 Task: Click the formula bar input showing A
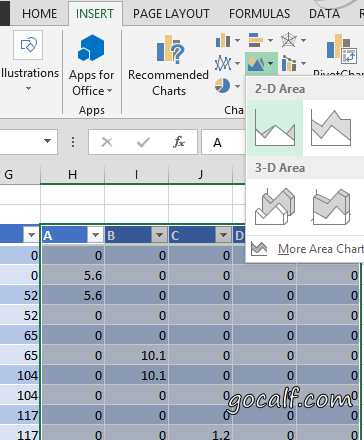coord(224,142)
